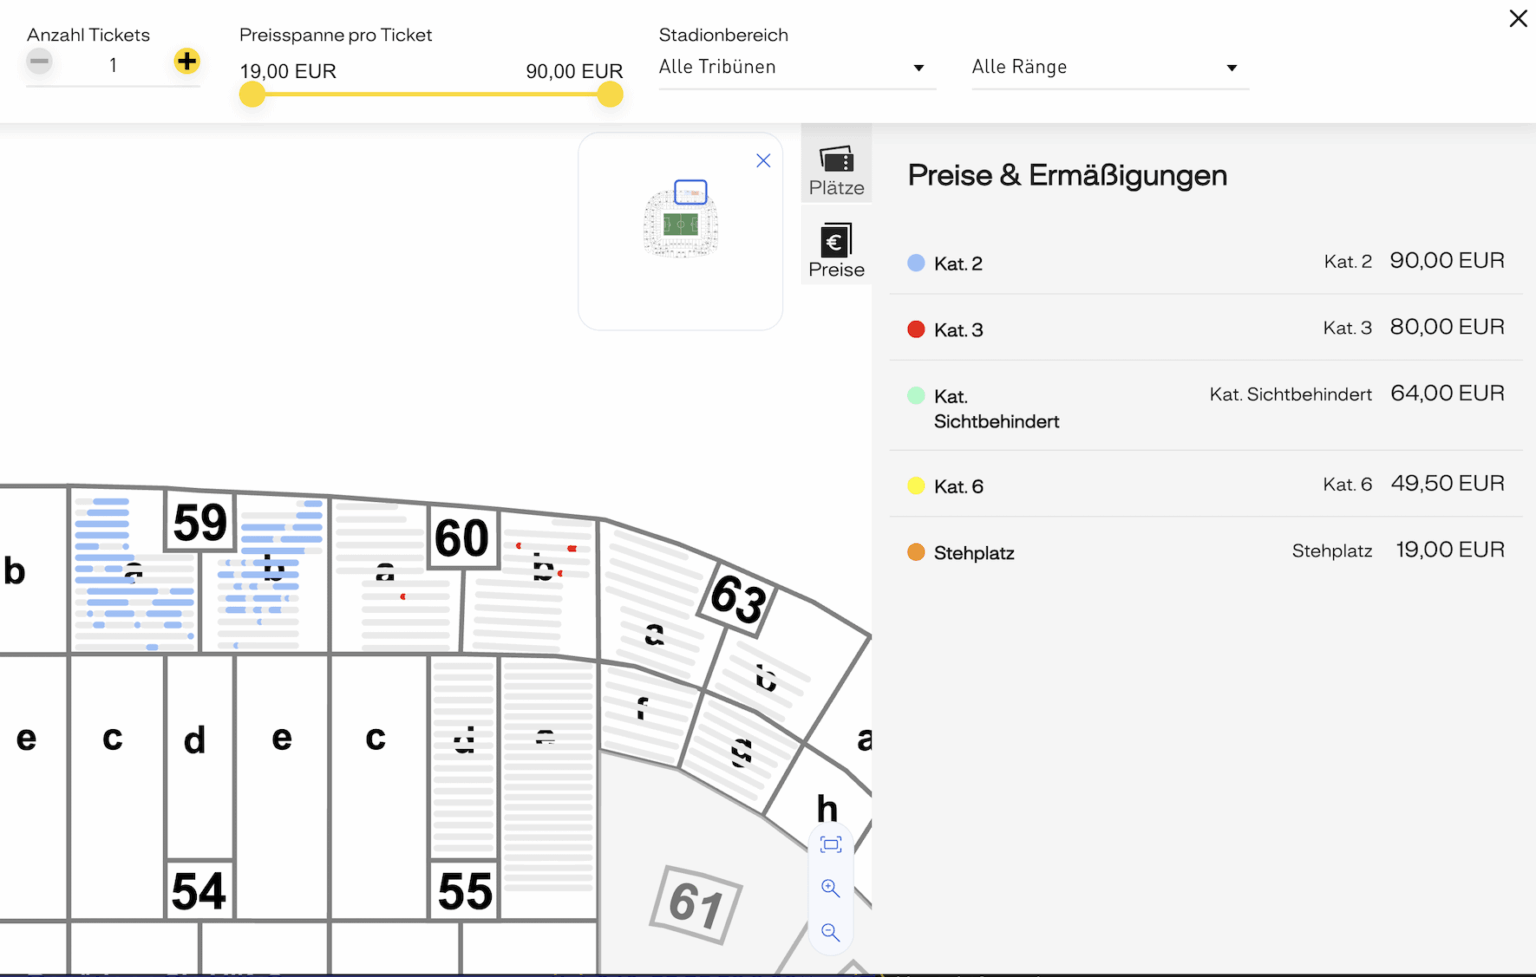Select the blue Kat. 2 color dot

915,262
